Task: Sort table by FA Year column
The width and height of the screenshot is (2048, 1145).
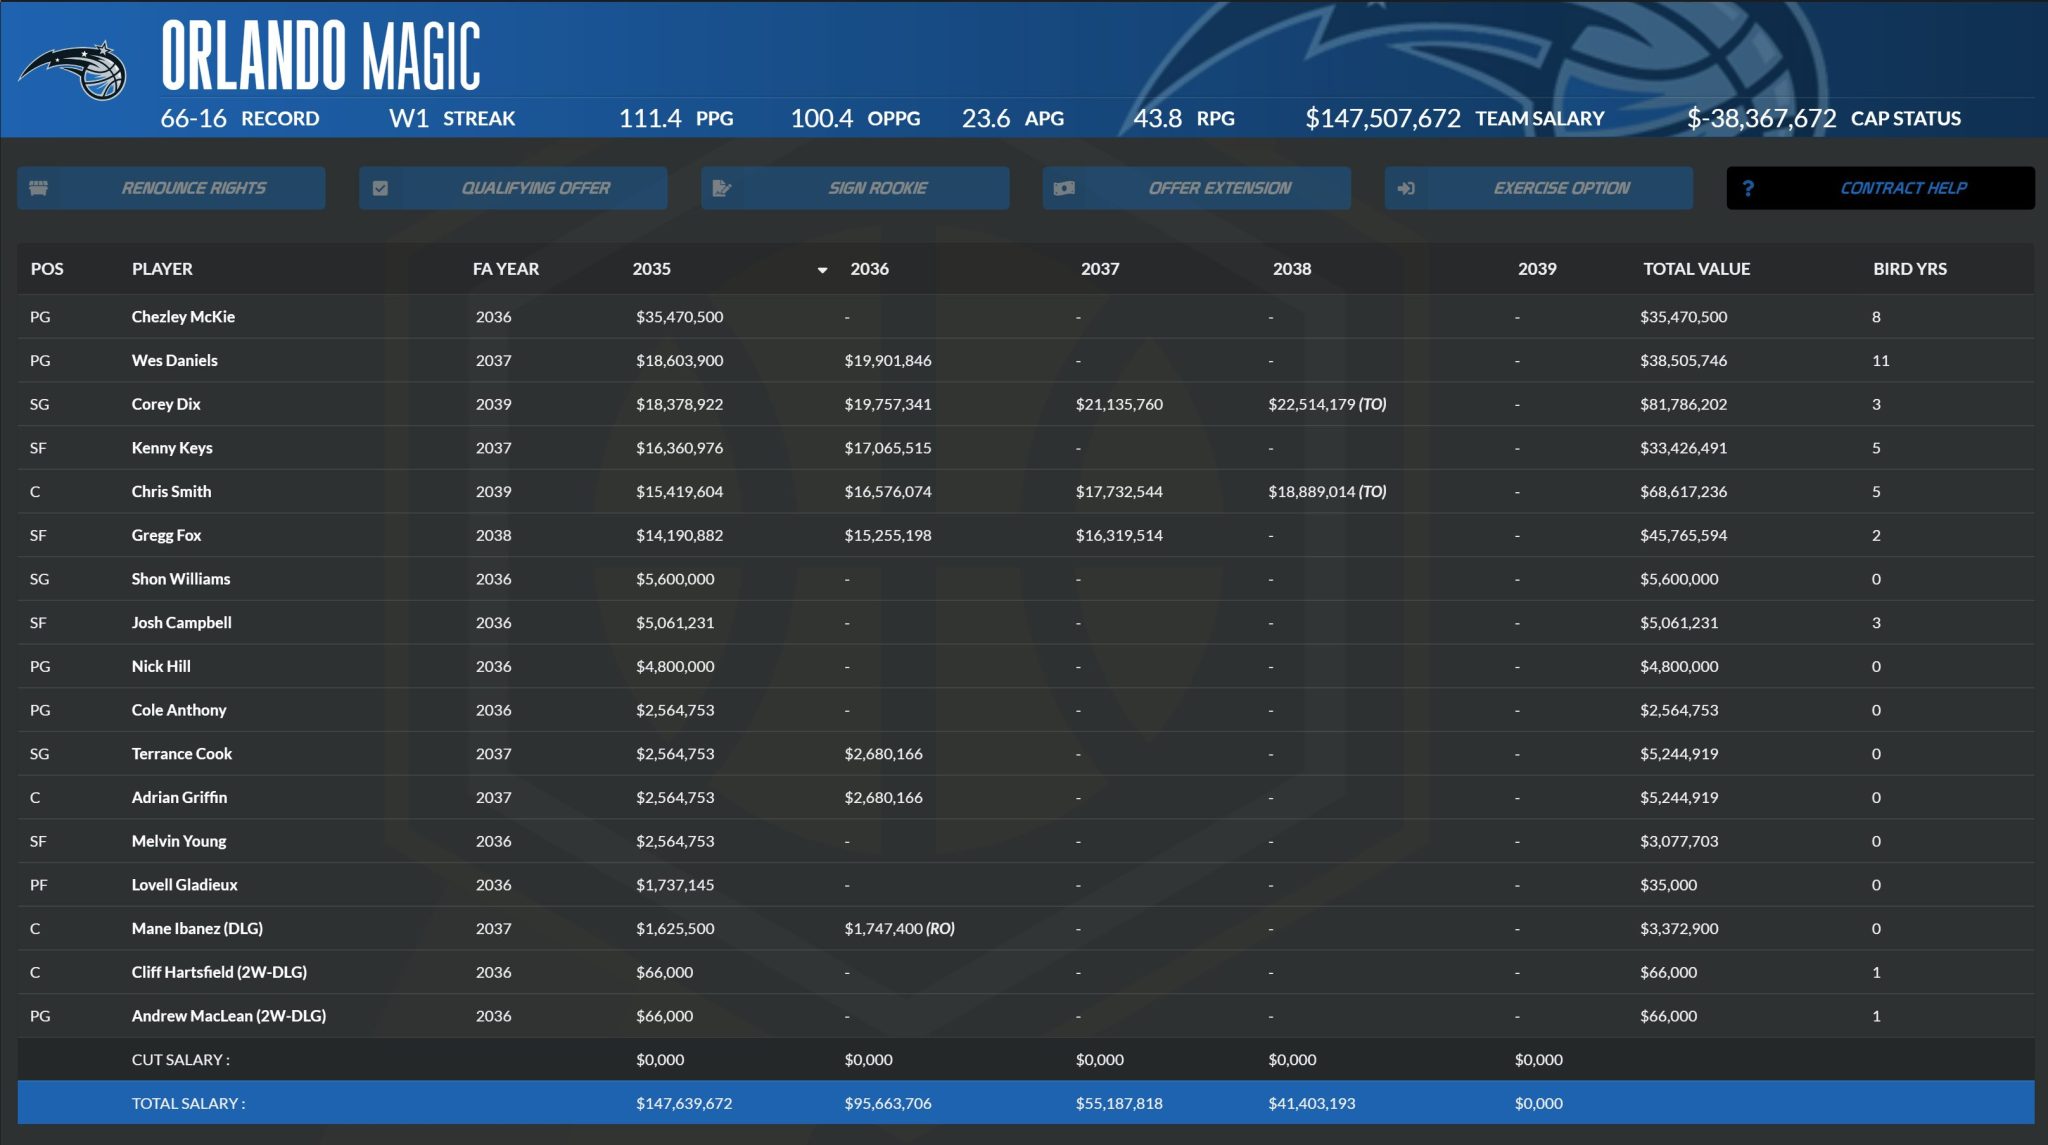Action: click(505, 269)
